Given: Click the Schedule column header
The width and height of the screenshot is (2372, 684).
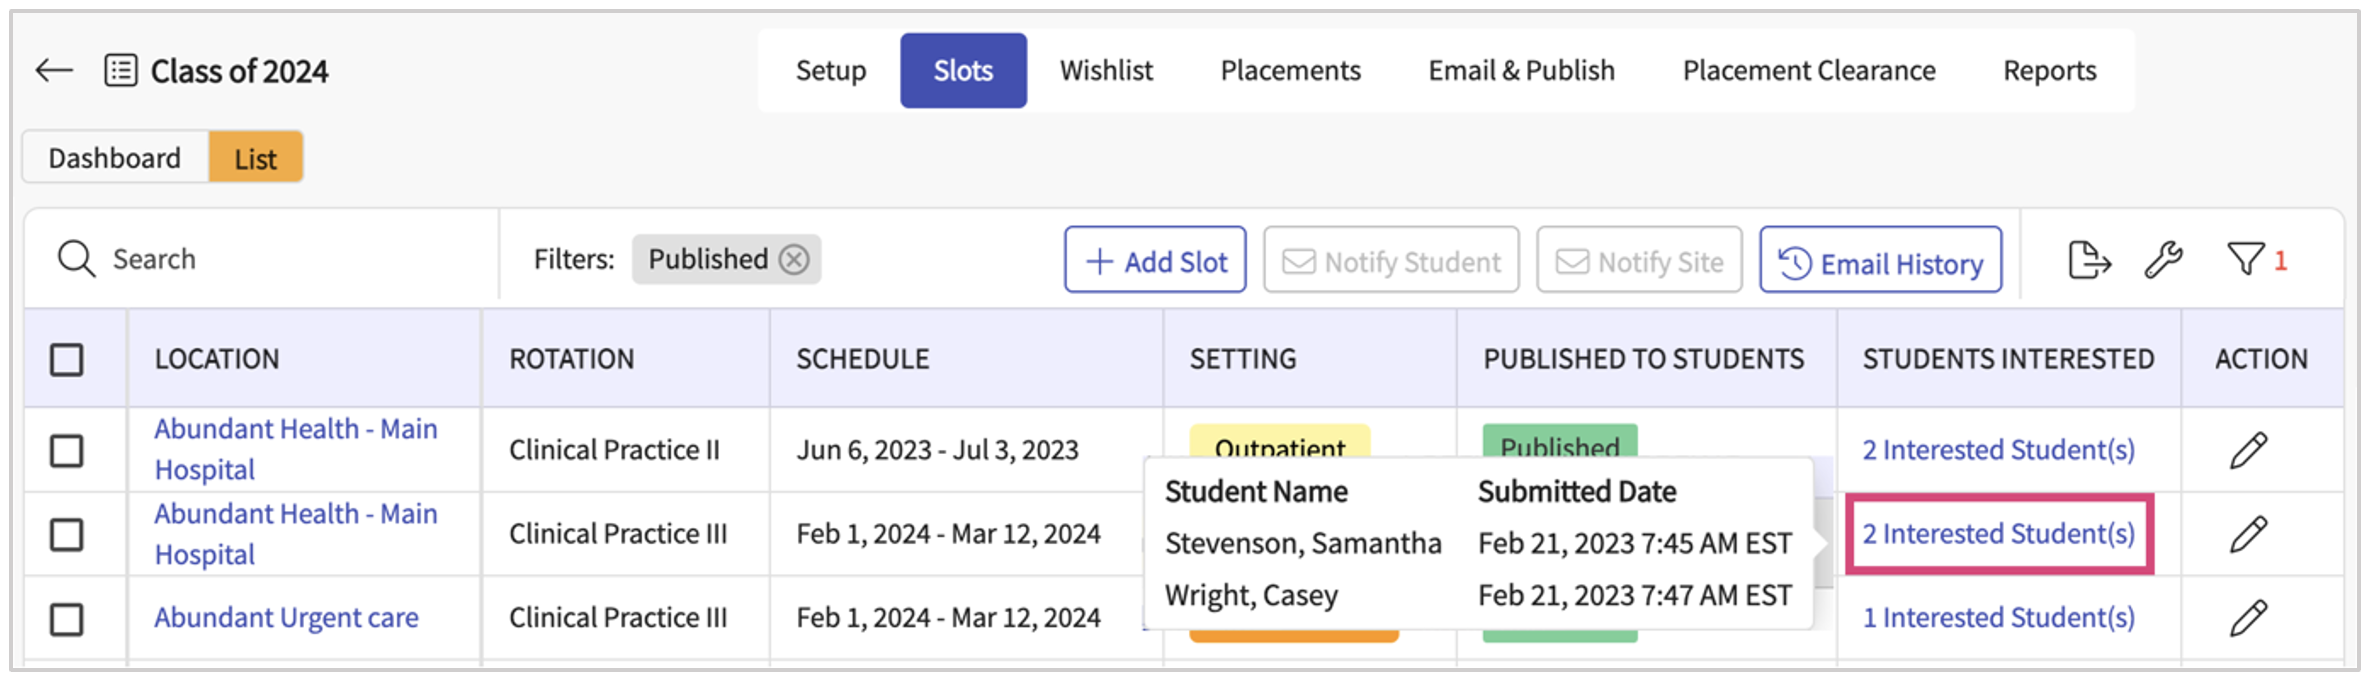Looking at the screenshot, I should (x=862, y=359).
